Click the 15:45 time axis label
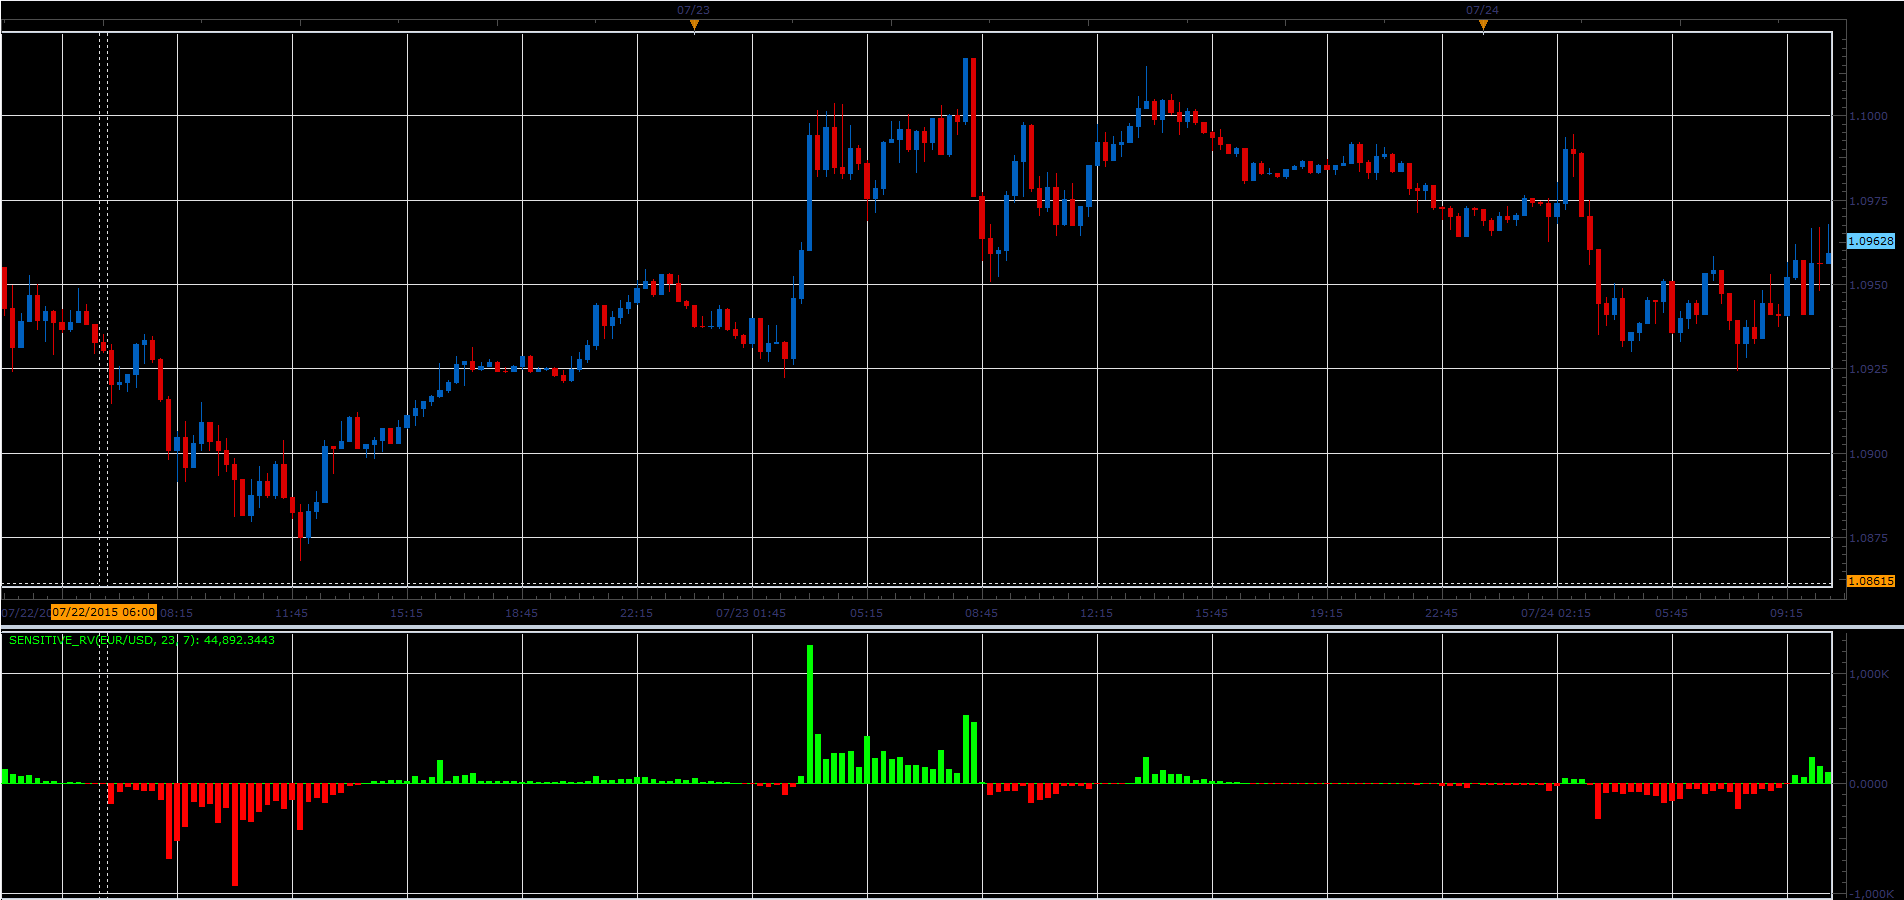1904x900 pixels. coord(1212,613)
